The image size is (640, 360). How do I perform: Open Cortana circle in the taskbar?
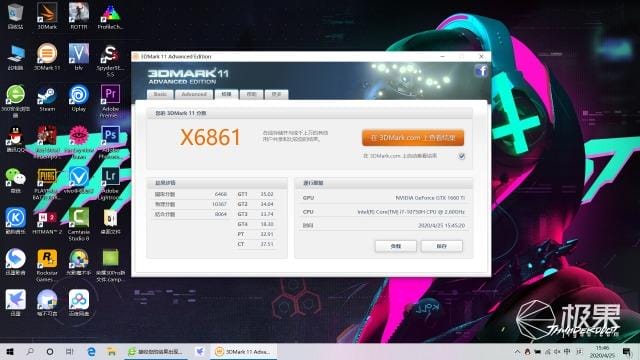pos(49,351)
